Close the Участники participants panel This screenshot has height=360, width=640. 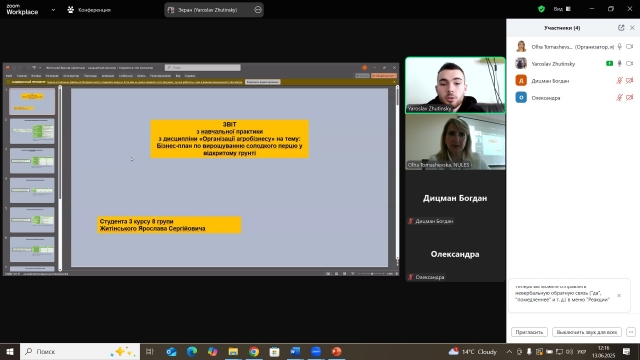[632, 28]
